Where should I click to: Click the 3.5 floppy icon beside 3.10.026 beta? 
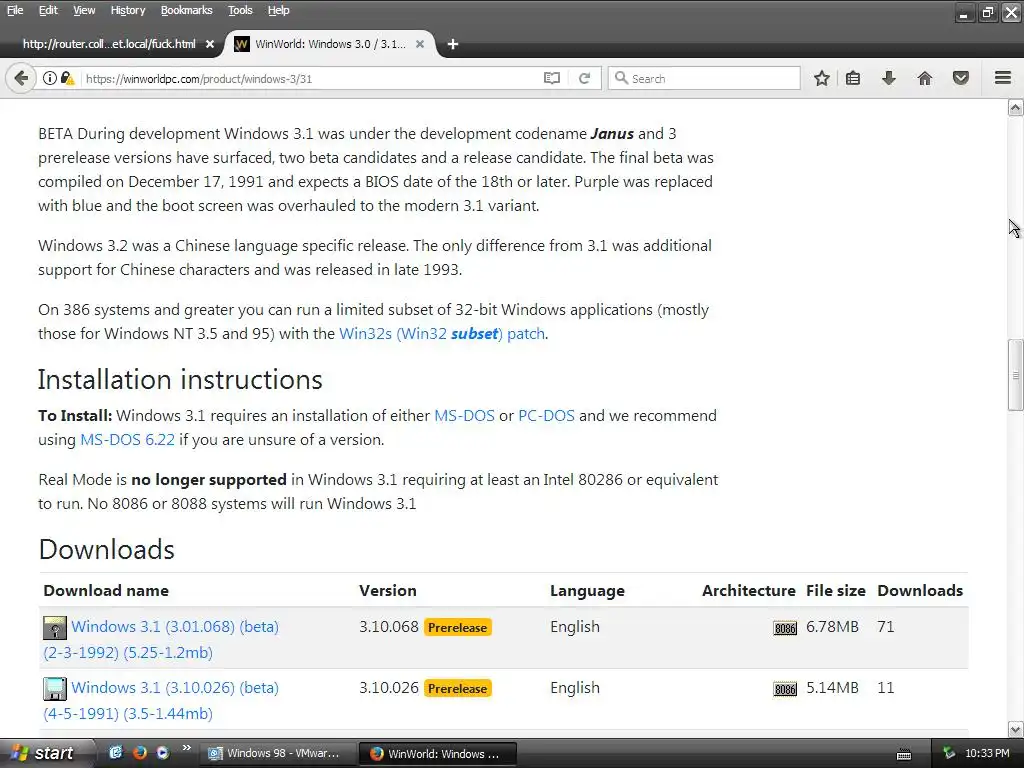(55, 689)
